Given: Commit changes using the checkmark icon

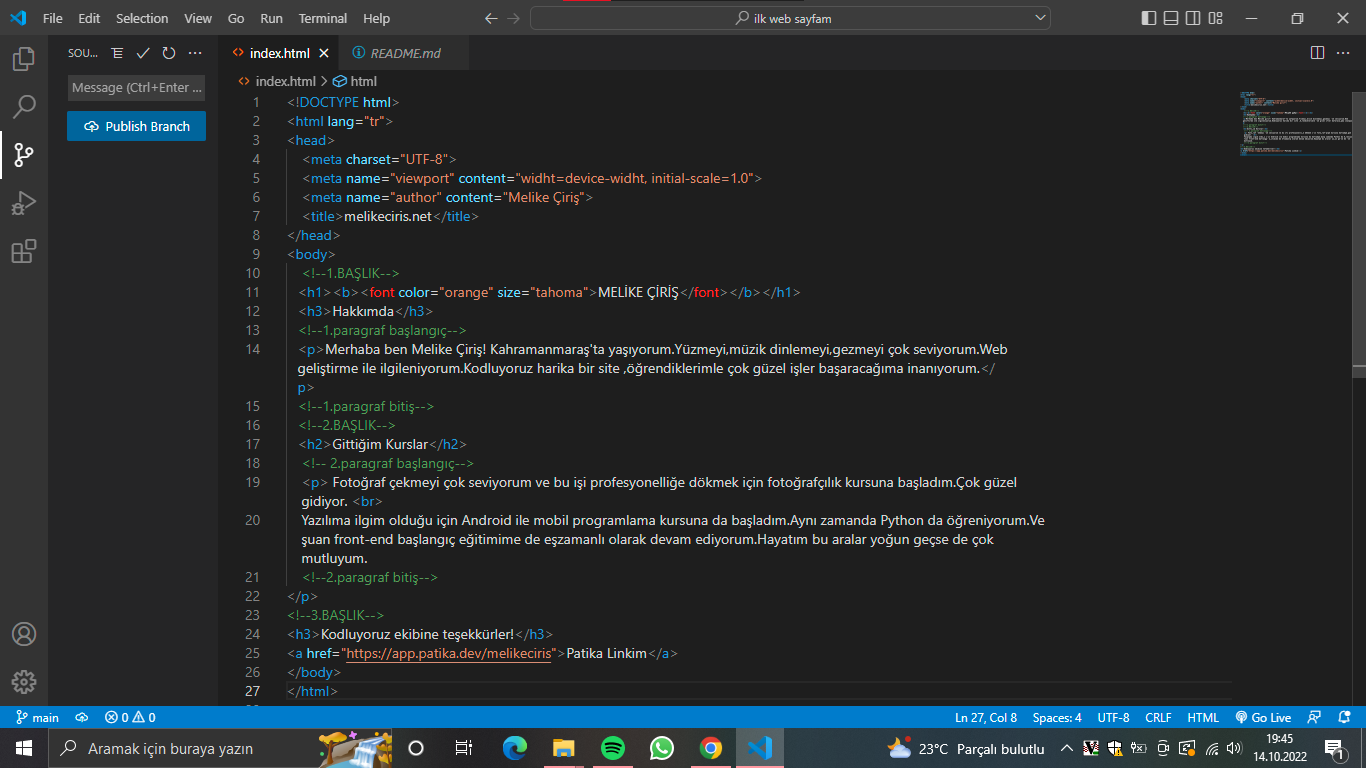Looking at the screenshot, I should (142, 54).
